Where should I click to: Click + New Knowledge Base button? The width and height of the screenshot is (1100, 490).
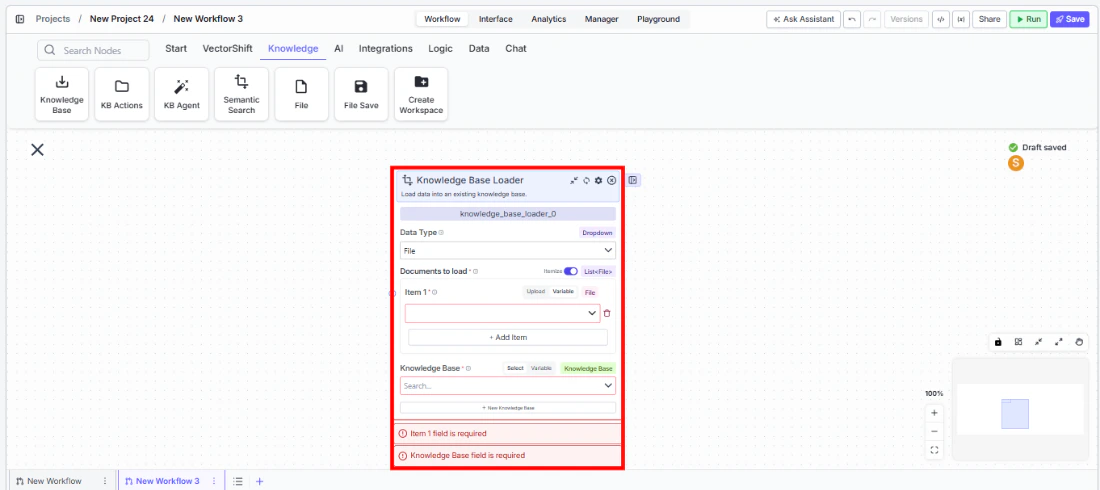pos(508,407)
